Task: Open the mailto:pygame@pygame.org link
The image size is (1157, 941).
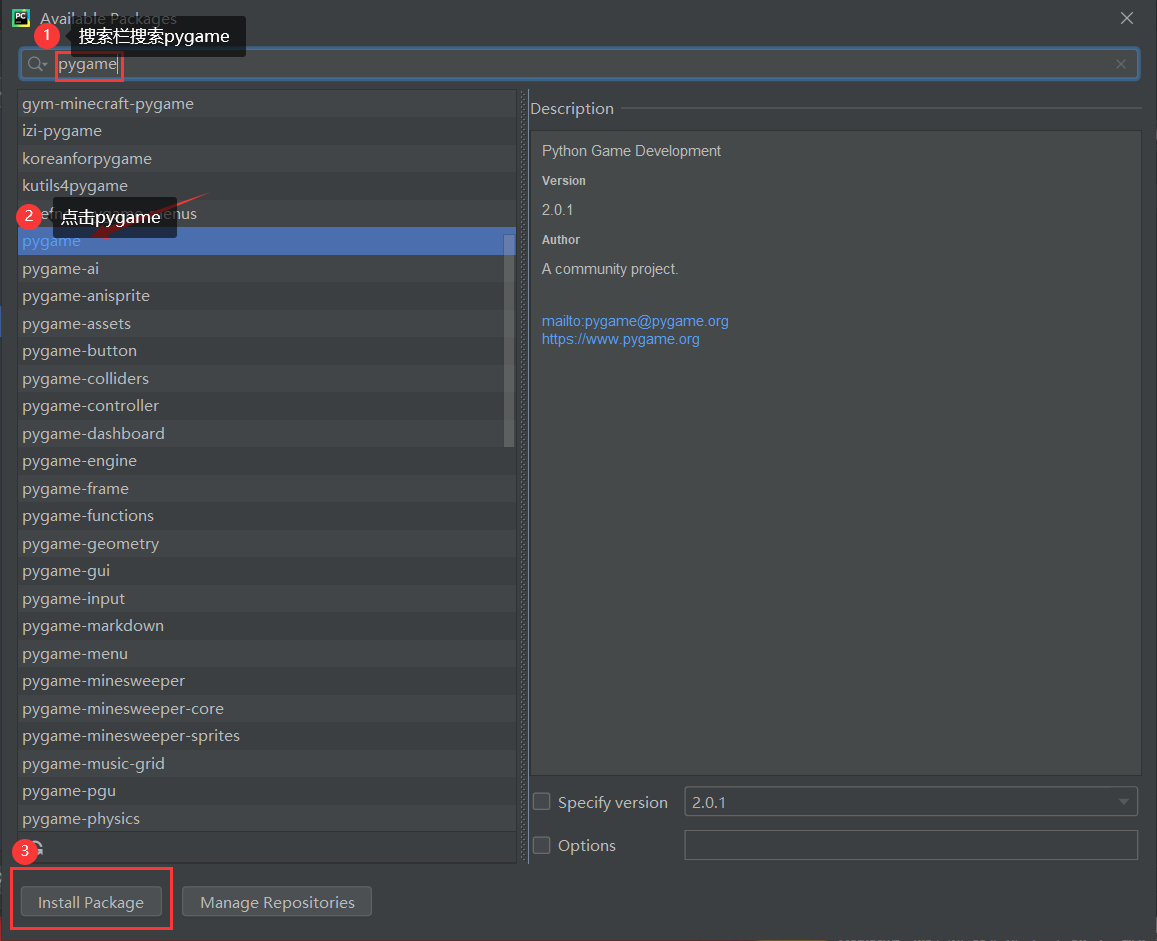Action: click(635, 321)
